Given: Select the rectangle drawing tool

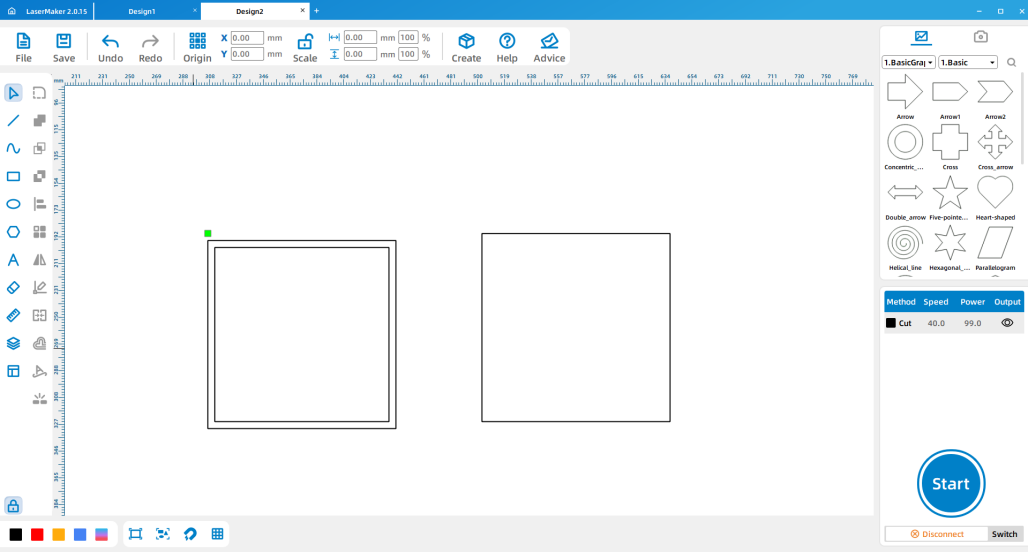Looking at the screenshot, I should [x=13, y=176].
